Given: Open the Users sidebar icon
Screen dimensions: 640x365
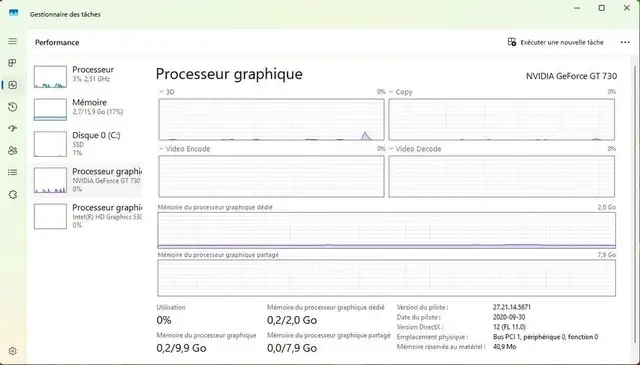Looking at the screenshot, I should tap(13, 151).
